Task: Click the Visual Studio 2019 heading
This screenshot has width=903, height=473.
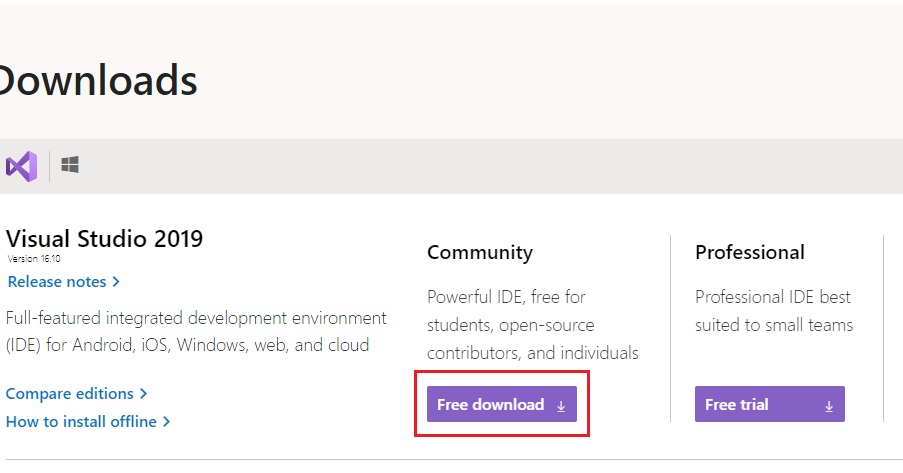Action: point(104,239)
